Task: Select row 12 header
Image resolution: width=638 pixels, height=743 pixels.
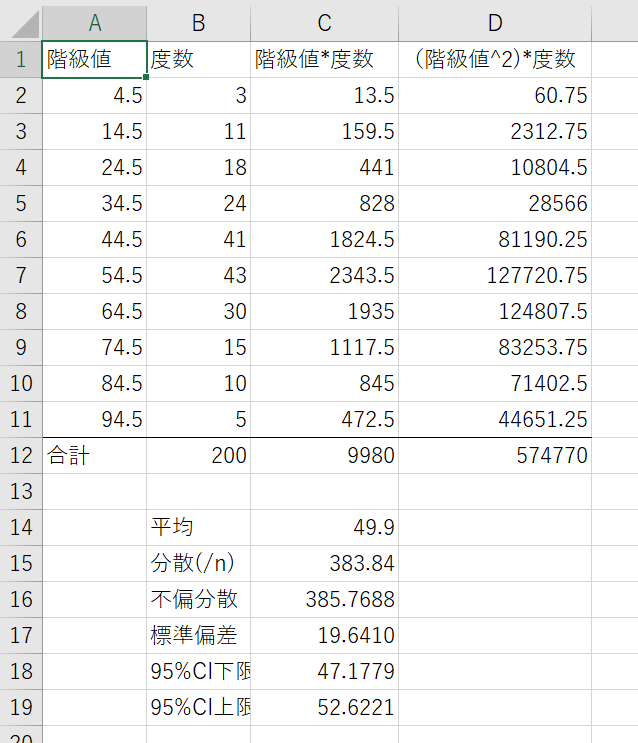Action: 21,455
